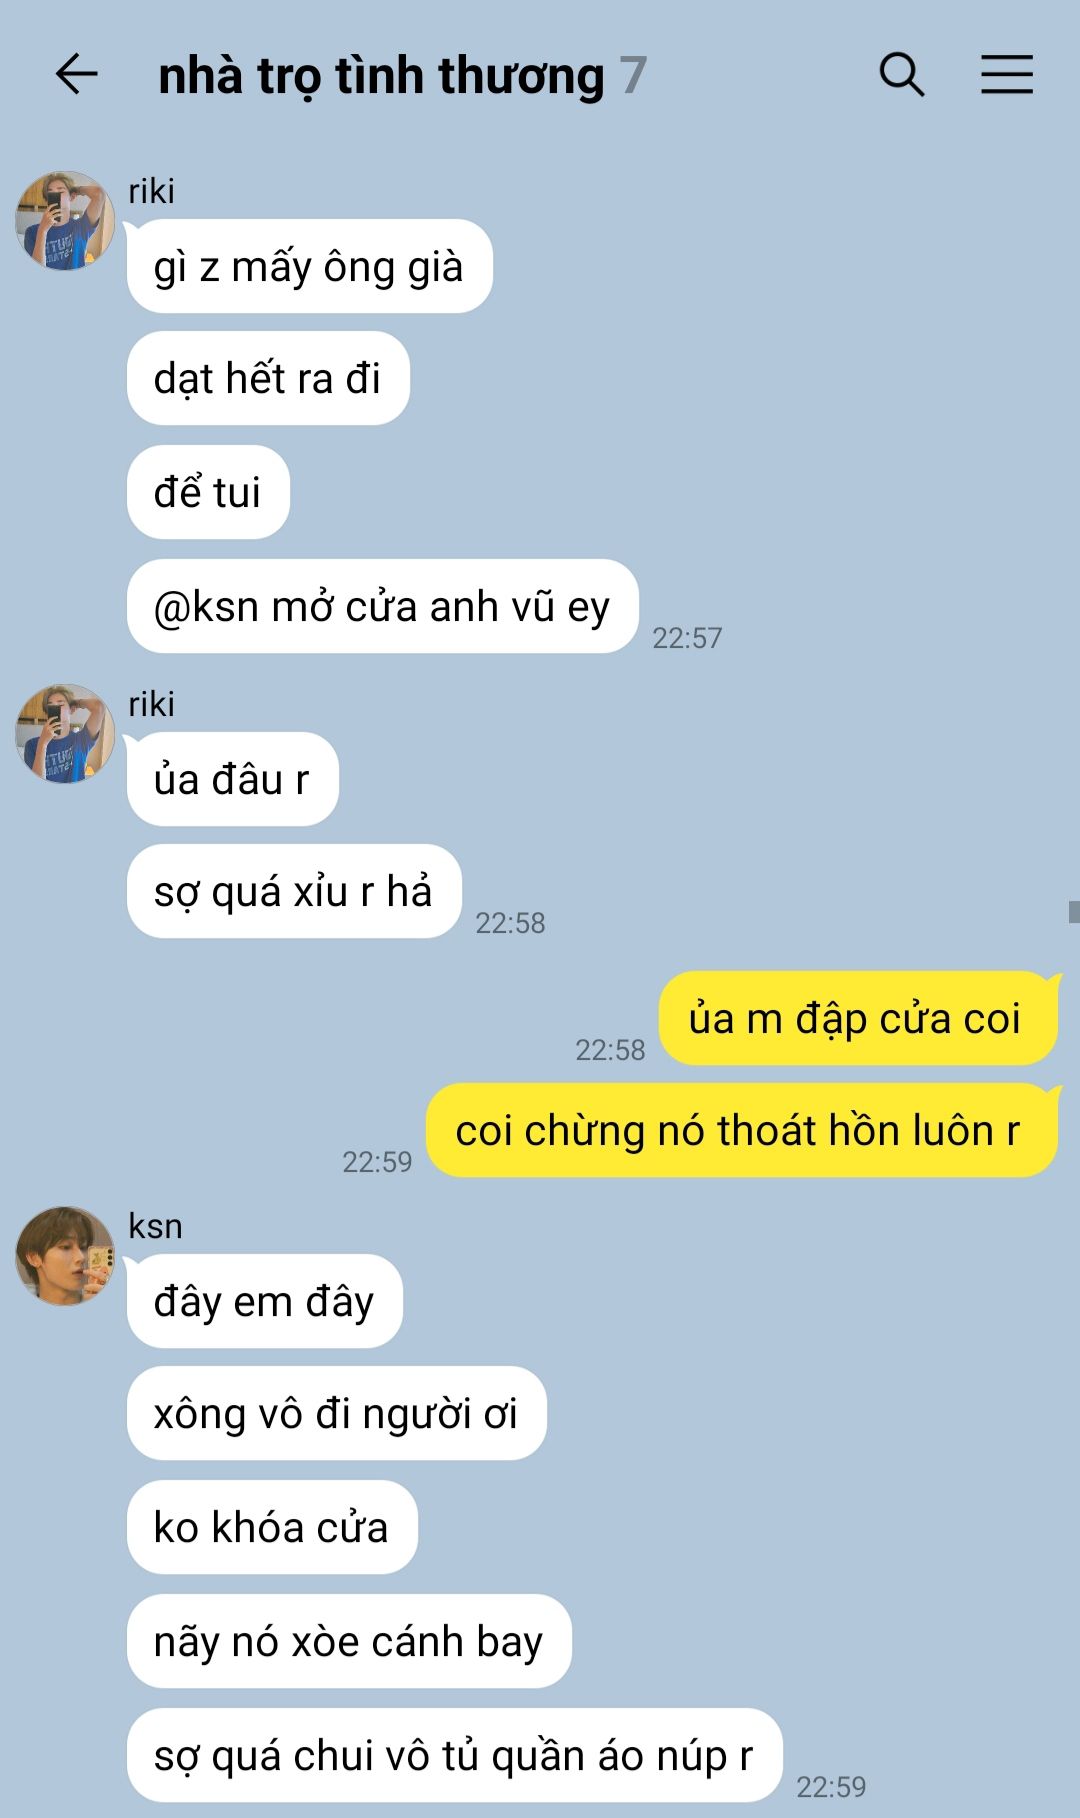Tap yellow bubble 'coi chừng nó thoát hồn luôn r'

pos(741,1130)
